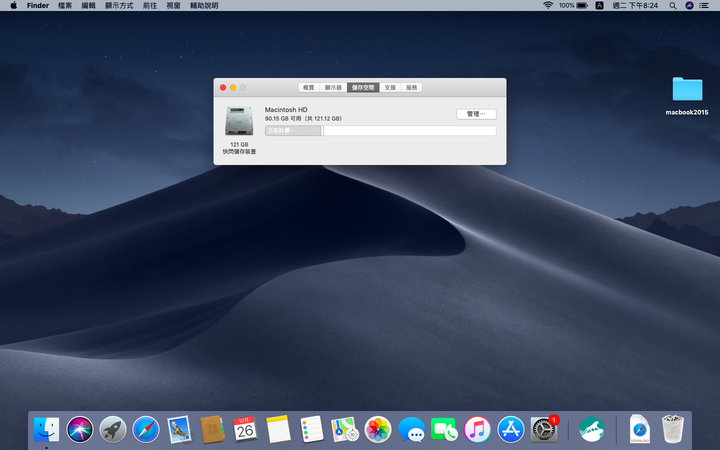Click Macintosh HD label
Image resolution: width=720 pixels, height=450 pixels.
coord(286,109)
